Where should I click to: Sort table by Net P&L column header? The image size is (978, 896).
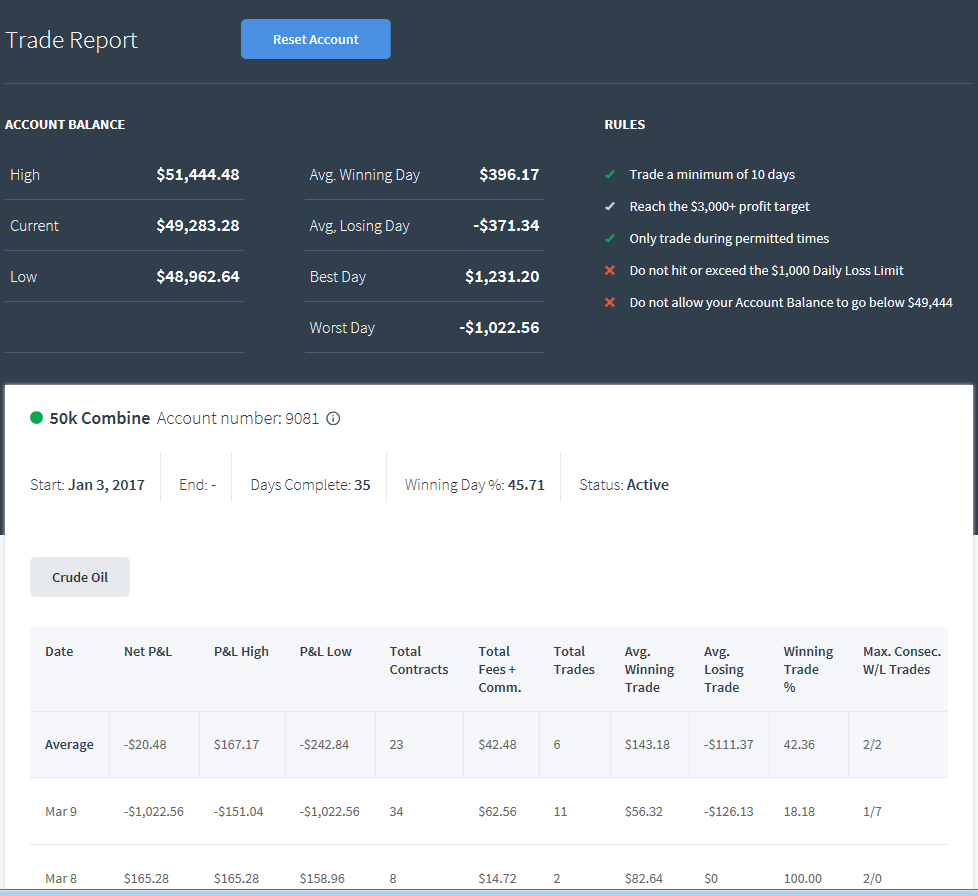[148, 652]
